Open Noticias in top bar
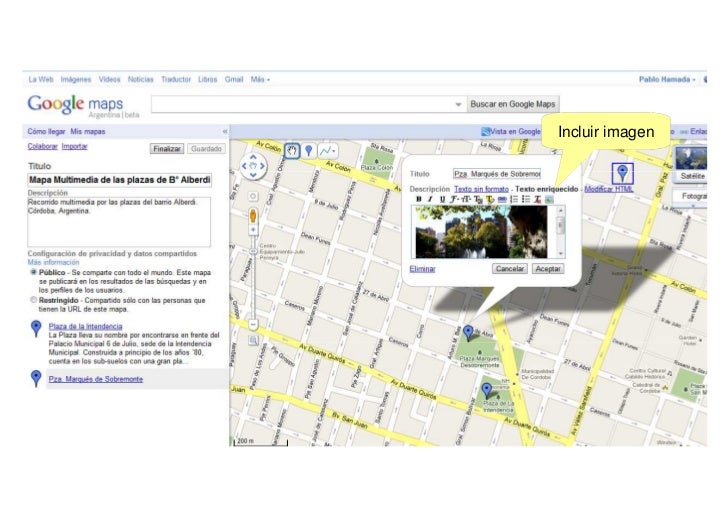This screenshot has height=515, width=728. pyautogui.click(x=141, y=79)
